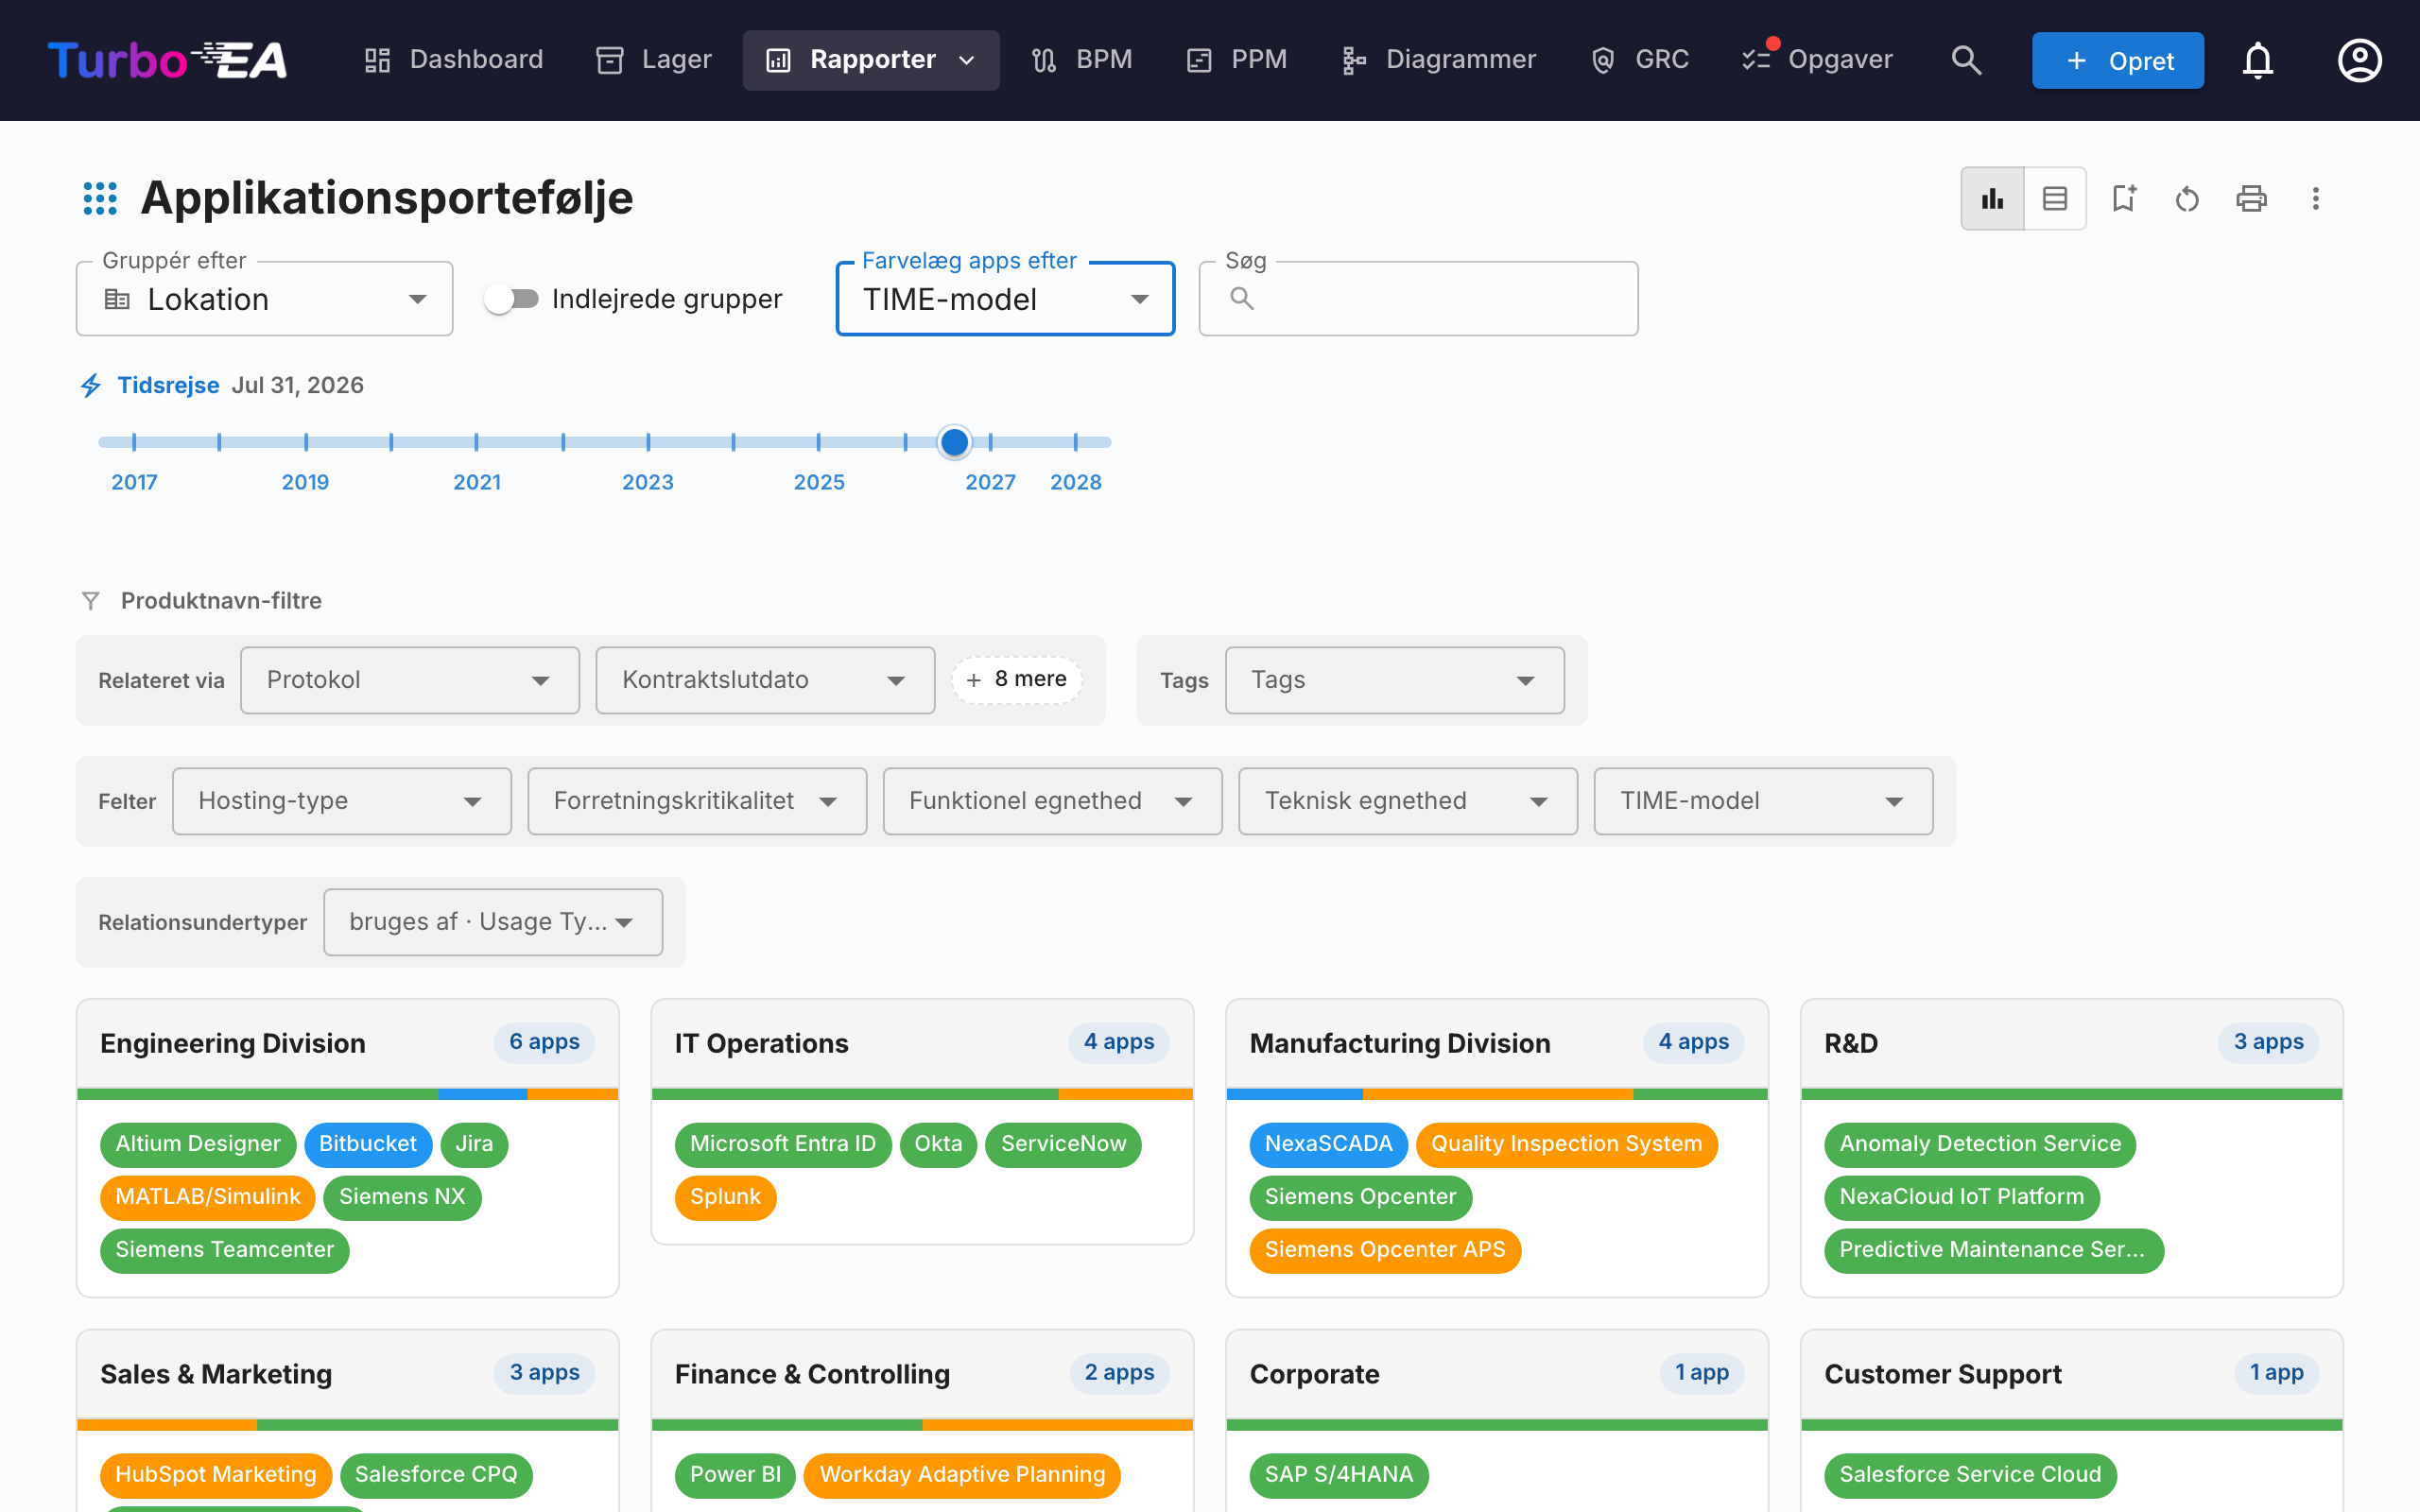Open the HubSpot Marketing chip
The image size is (2420, 1512).
point(216,1475)
